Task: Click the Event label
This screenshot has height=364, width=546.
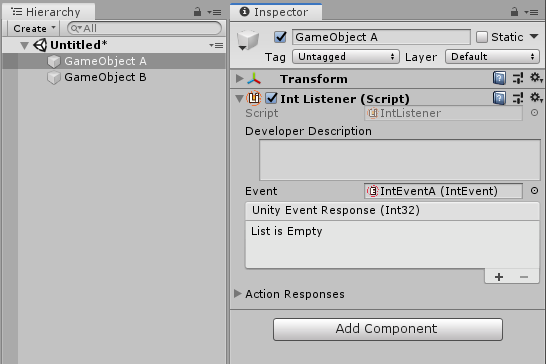Action: (x=261, y=191)
